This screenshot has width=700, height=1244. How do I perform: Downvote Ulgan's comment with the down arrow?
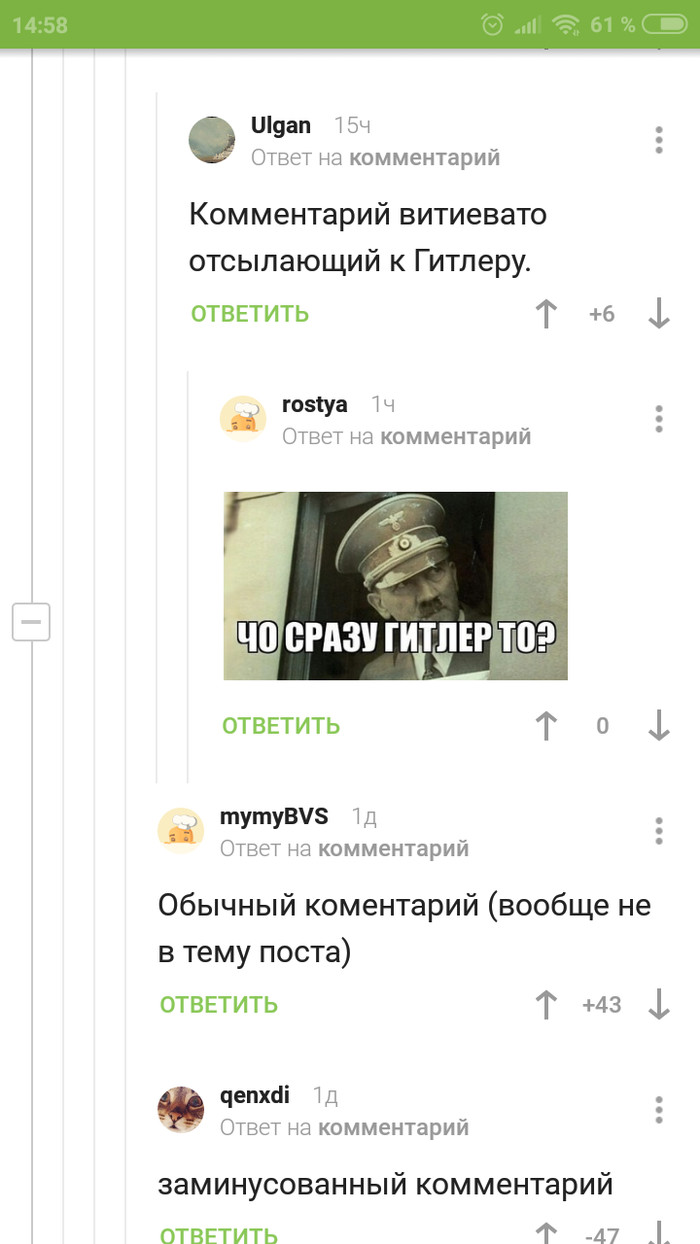pos(658,314)
